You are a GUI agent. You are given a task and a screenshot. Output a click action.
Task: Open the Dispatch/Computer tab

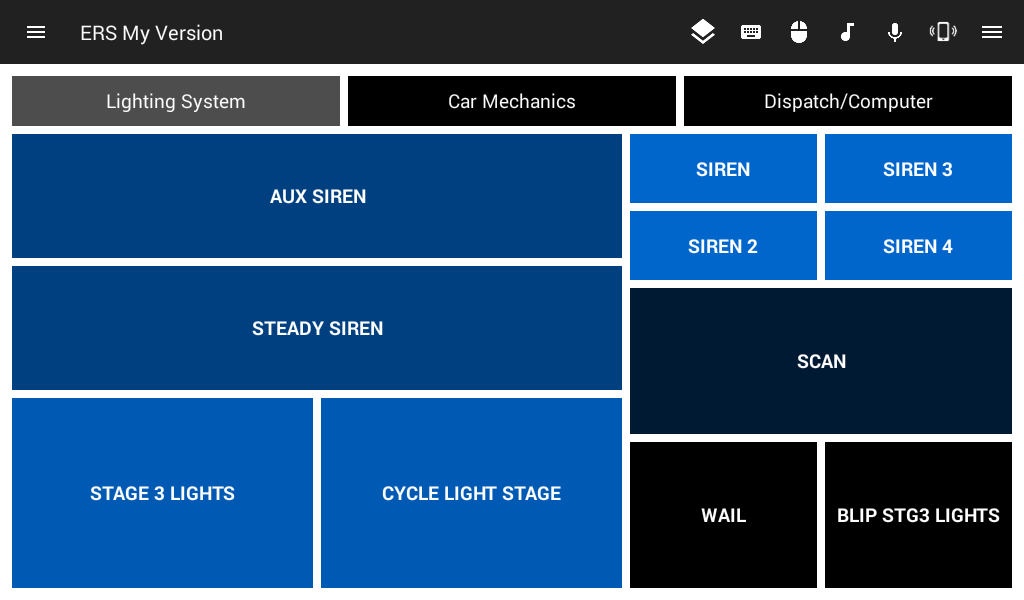pos(848,101)
